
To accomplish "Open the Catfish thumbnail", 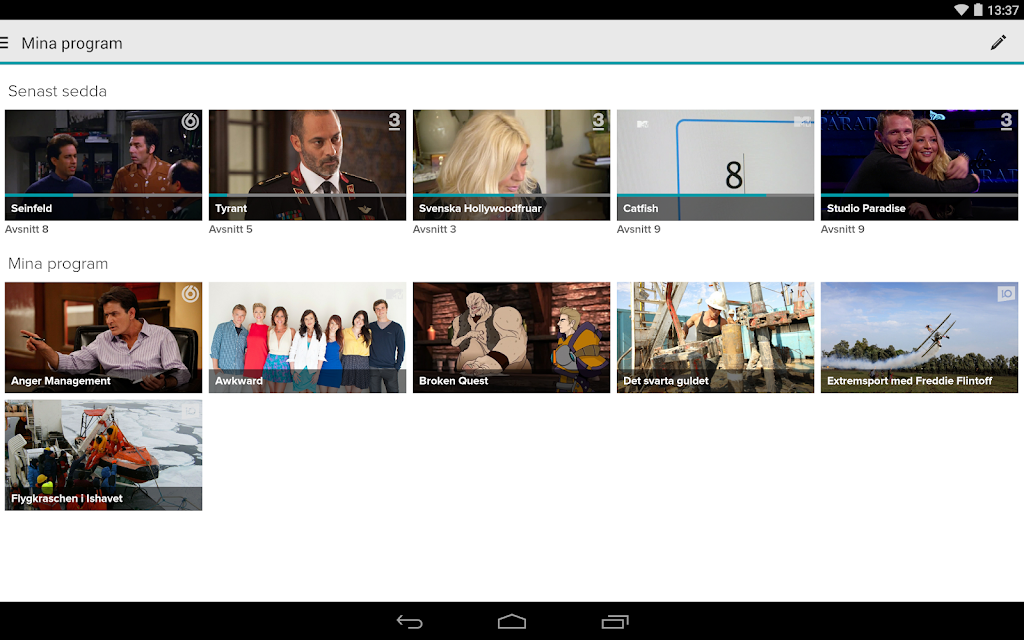I will [x=715, y=165].
